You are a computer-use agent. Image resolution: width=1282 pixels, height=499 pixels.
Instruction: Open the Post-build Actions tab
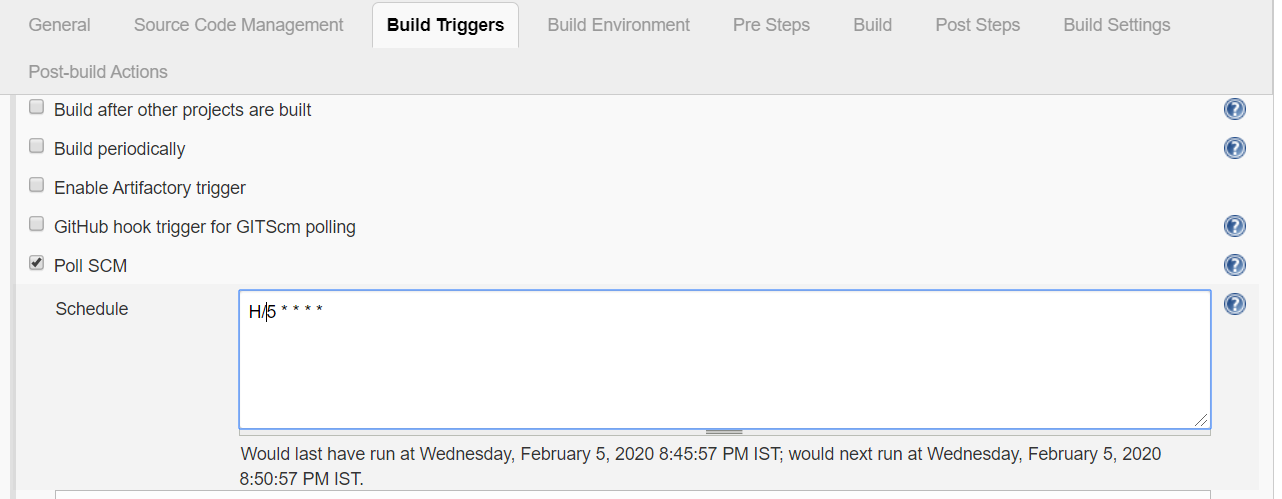pos(98,72)
